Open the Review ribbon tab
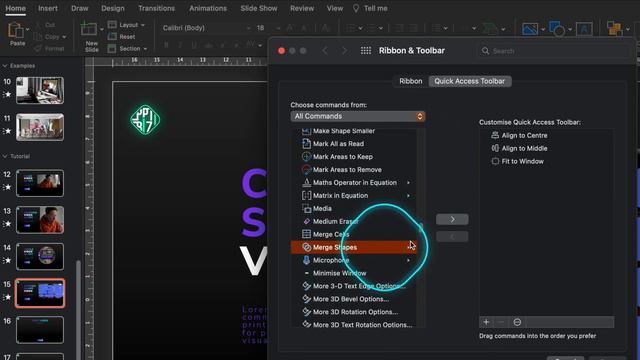 click(x=302, y=8)
